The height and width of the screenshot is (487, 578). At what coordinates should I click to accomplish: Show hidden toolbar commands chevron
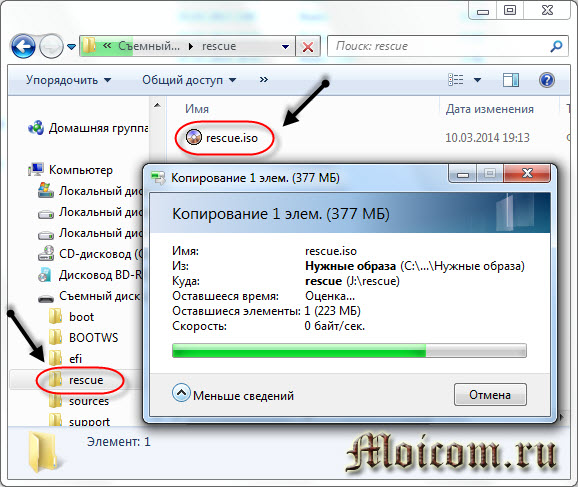point(264,80)
